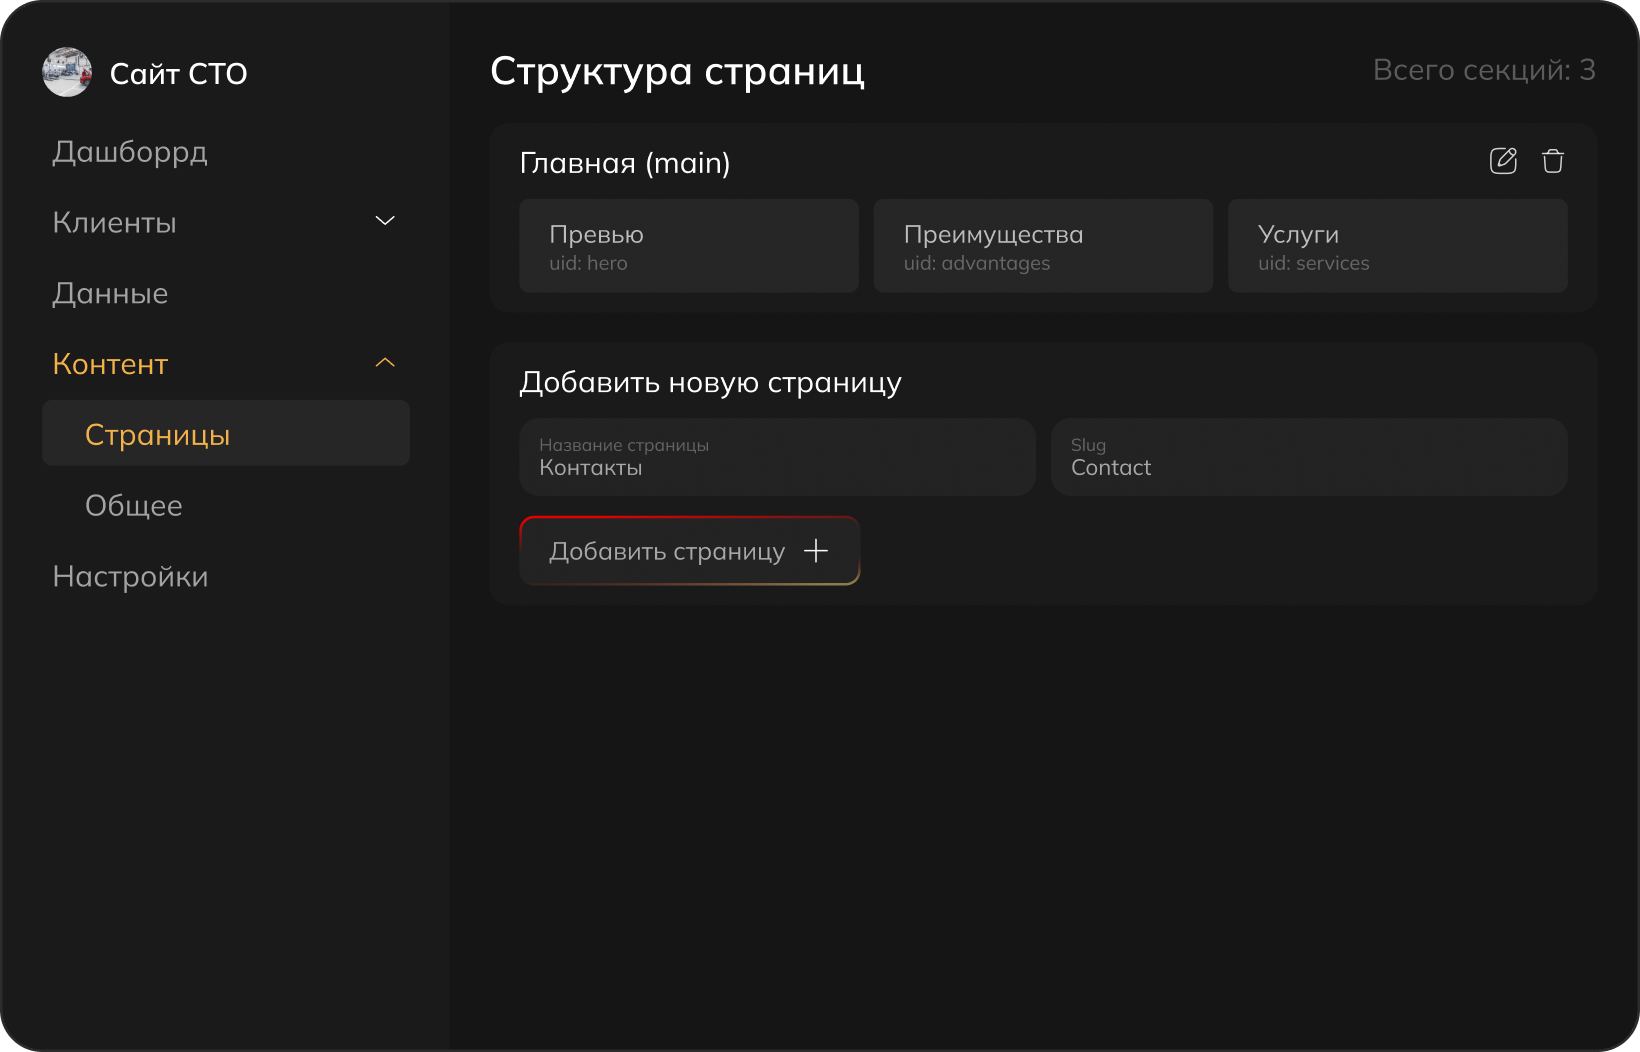Expand the Клиенты sidebar menu
The height and width of the screenshot is (1052, 1640).
pyautogui.click(x=385, y=220)
